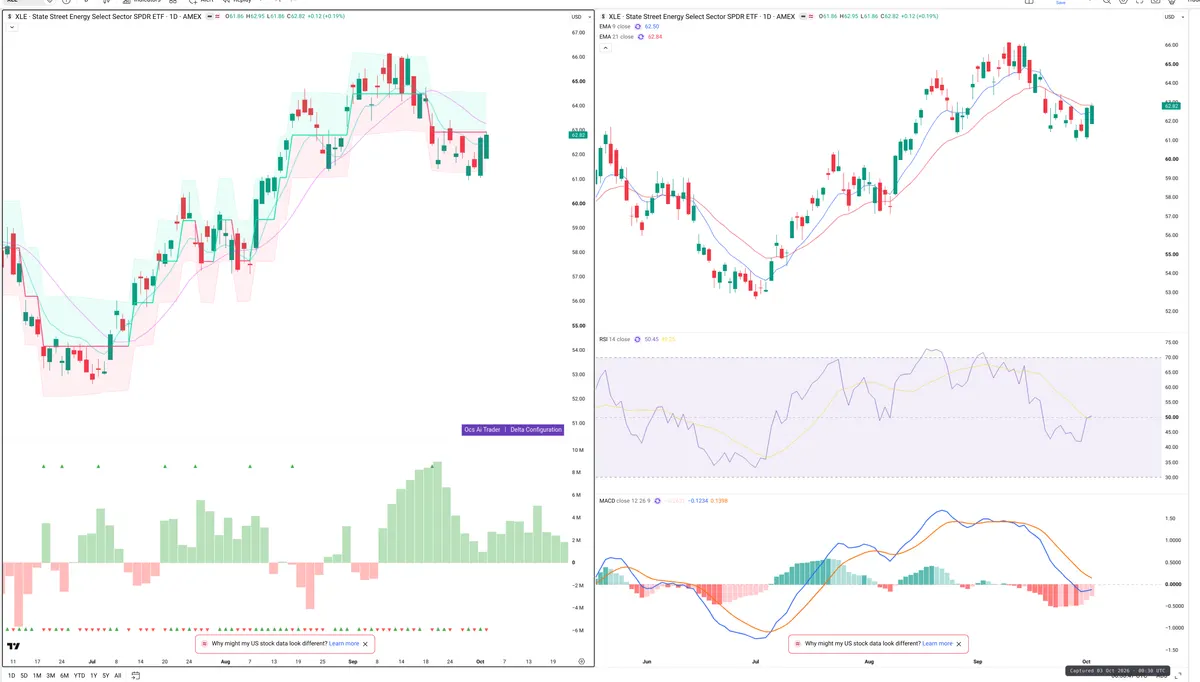Click the +0.12 (+0.19%) change on left chart

pyautogui.click(x=326, y=17)
